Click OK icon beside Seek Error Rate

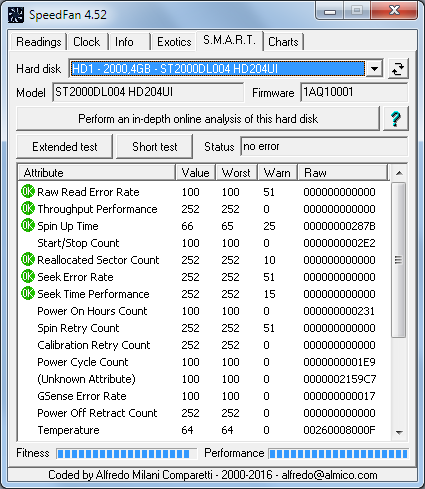coord(28,277)
